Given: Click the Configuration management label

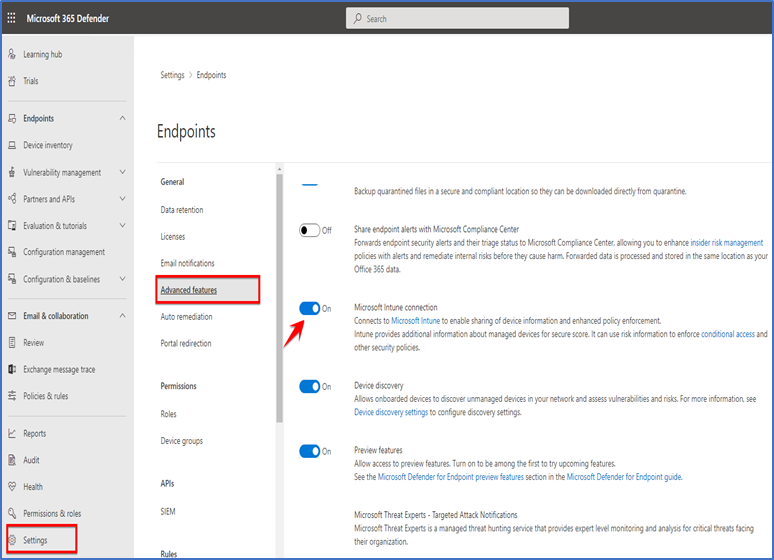Looking at the screenshot, I should click(x=64, y=252).
